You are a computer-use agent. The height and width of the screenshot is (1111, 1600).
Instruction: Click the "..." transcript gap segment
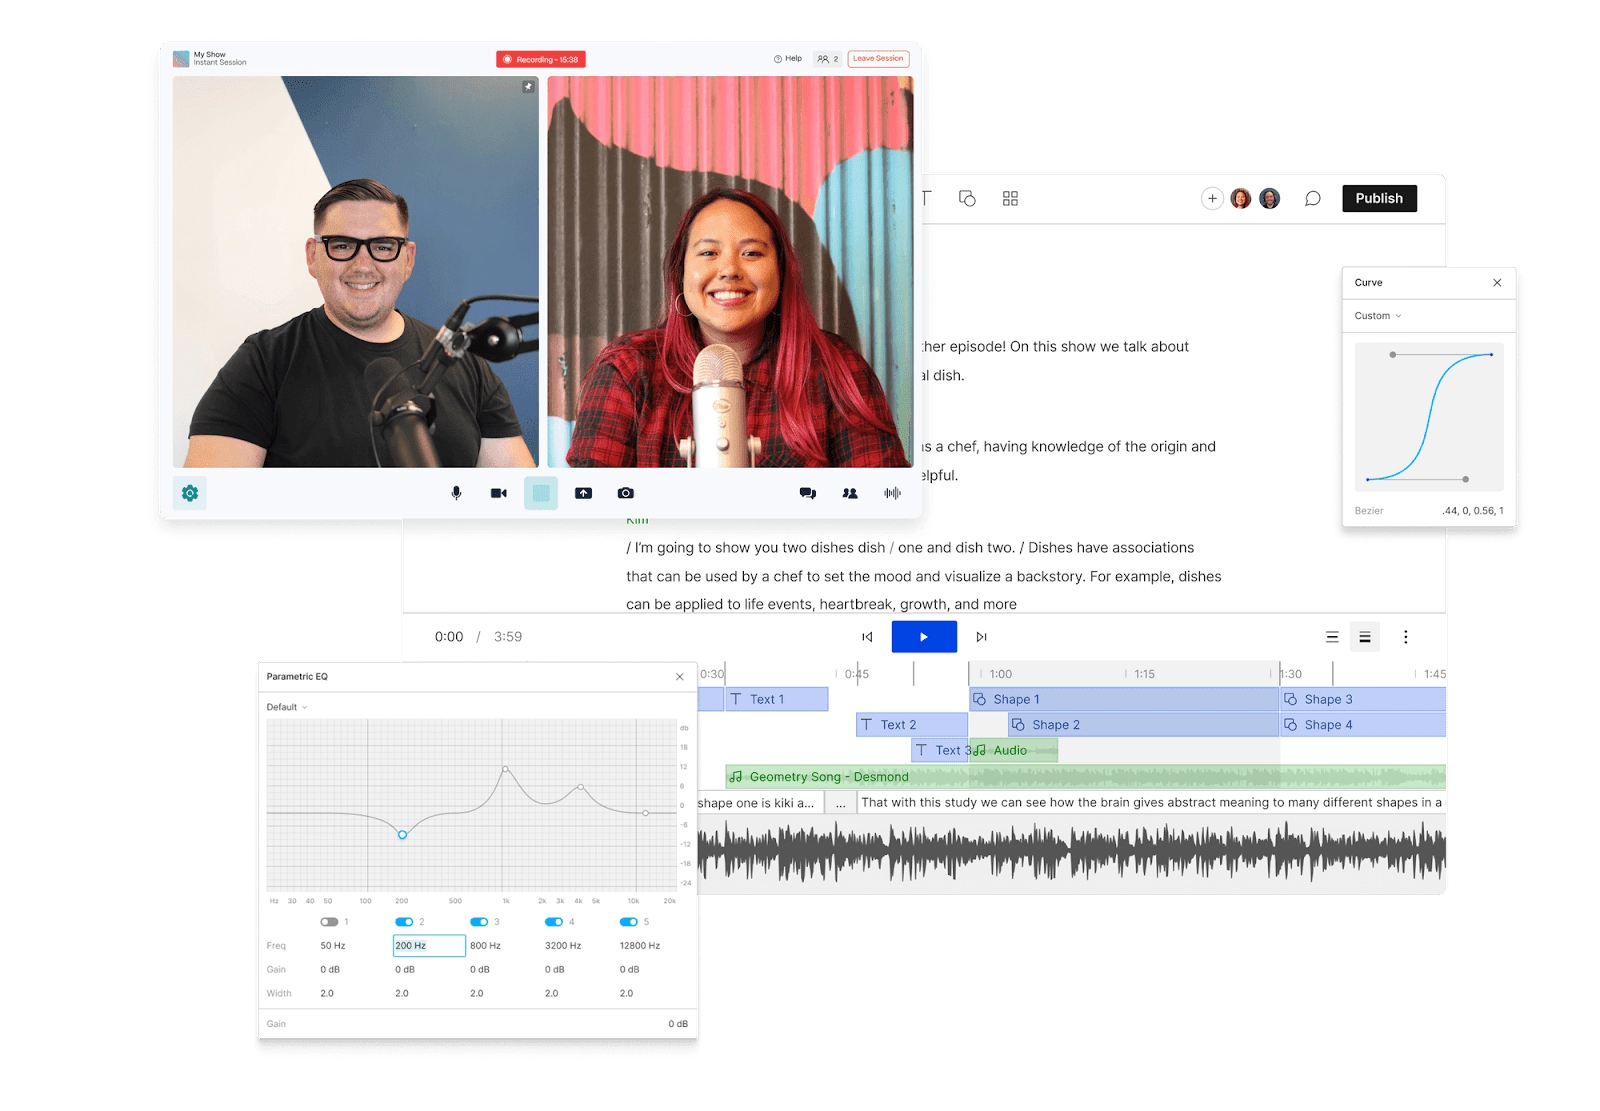(841, 802)
